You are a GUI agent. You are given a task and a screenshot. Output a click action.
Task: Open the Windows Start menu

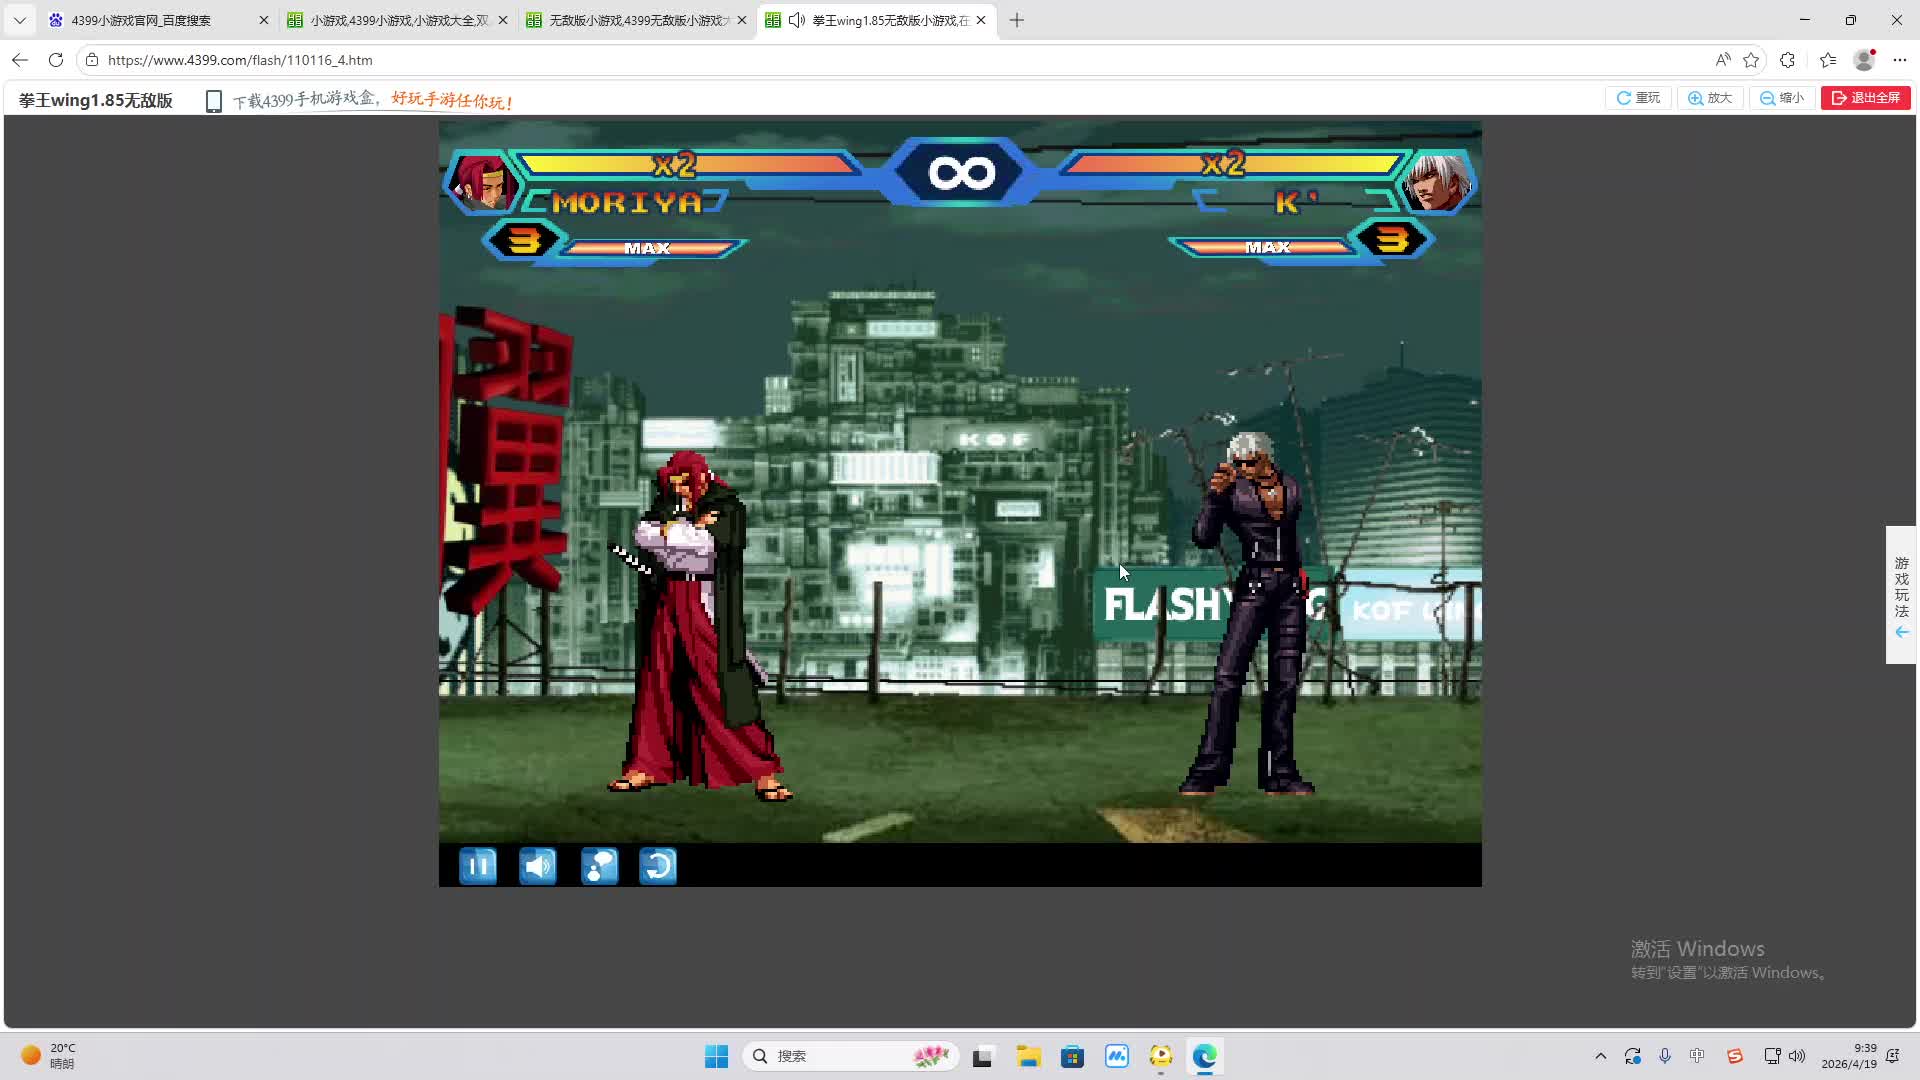[716, 1056]
